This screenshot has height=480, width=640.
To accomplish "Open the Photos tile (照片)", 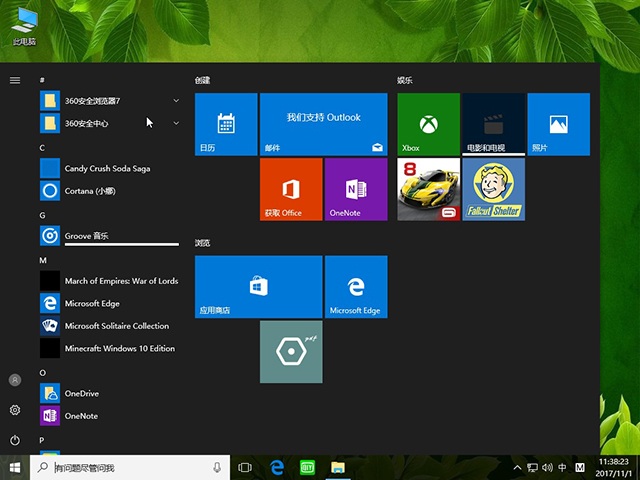I will tap(558, 124).
